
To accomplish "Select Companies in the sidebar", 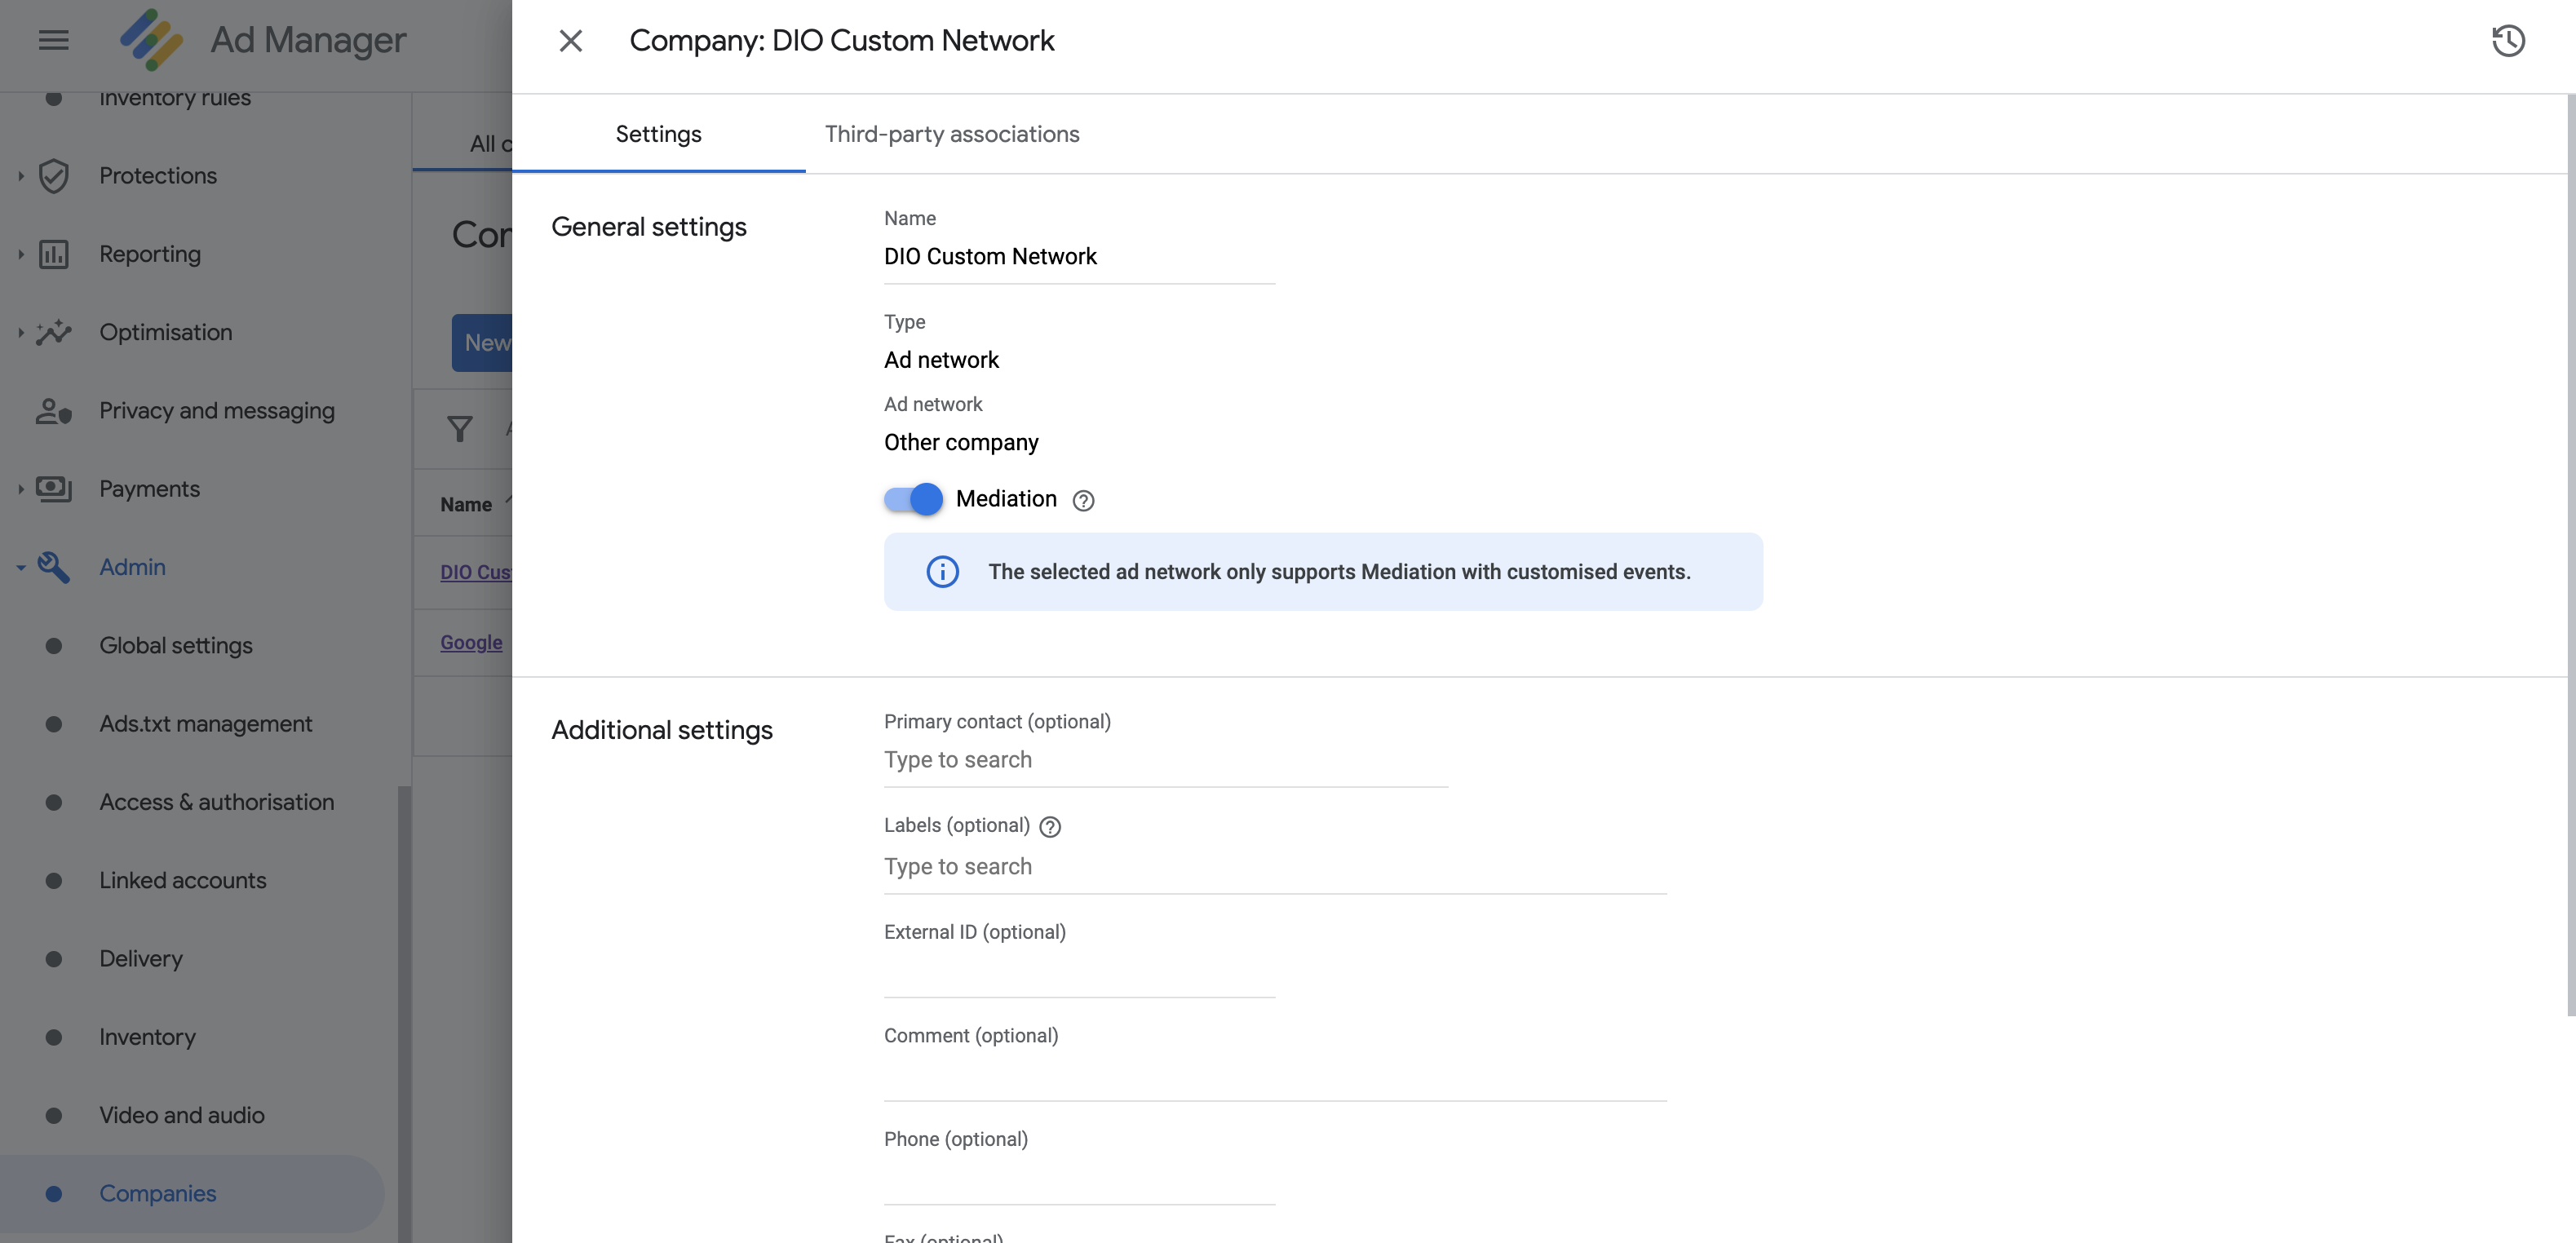I will pyautogui.click(x=192, y=1194).
